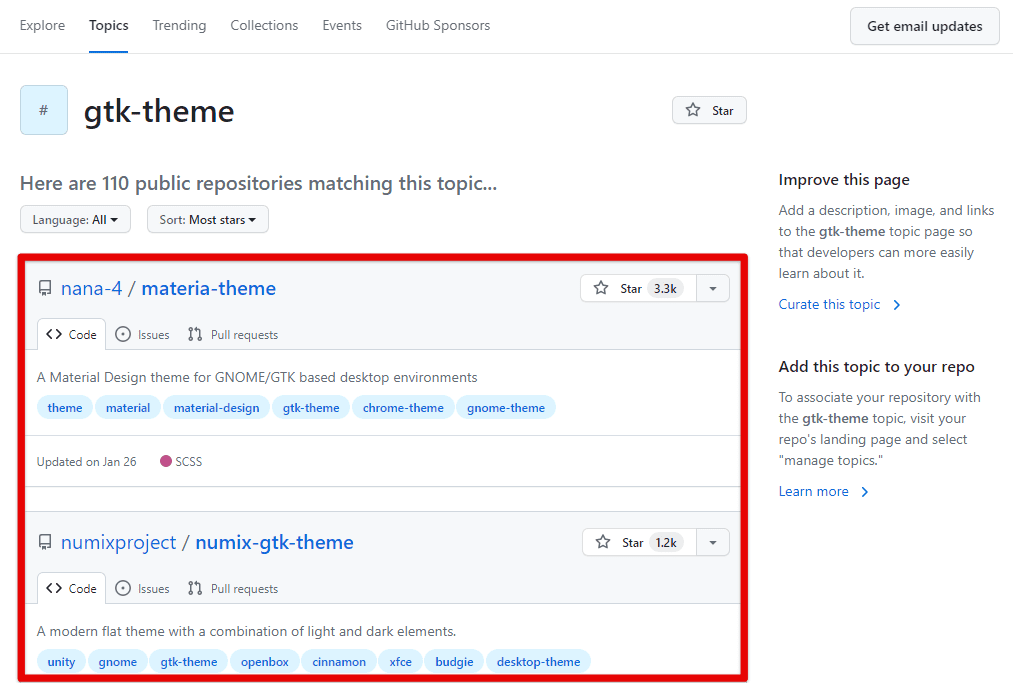Viewport: 1013px width, 683px height.
Task: Open the Code tab of numix-gtk-theme
Action: coord(71,588)
